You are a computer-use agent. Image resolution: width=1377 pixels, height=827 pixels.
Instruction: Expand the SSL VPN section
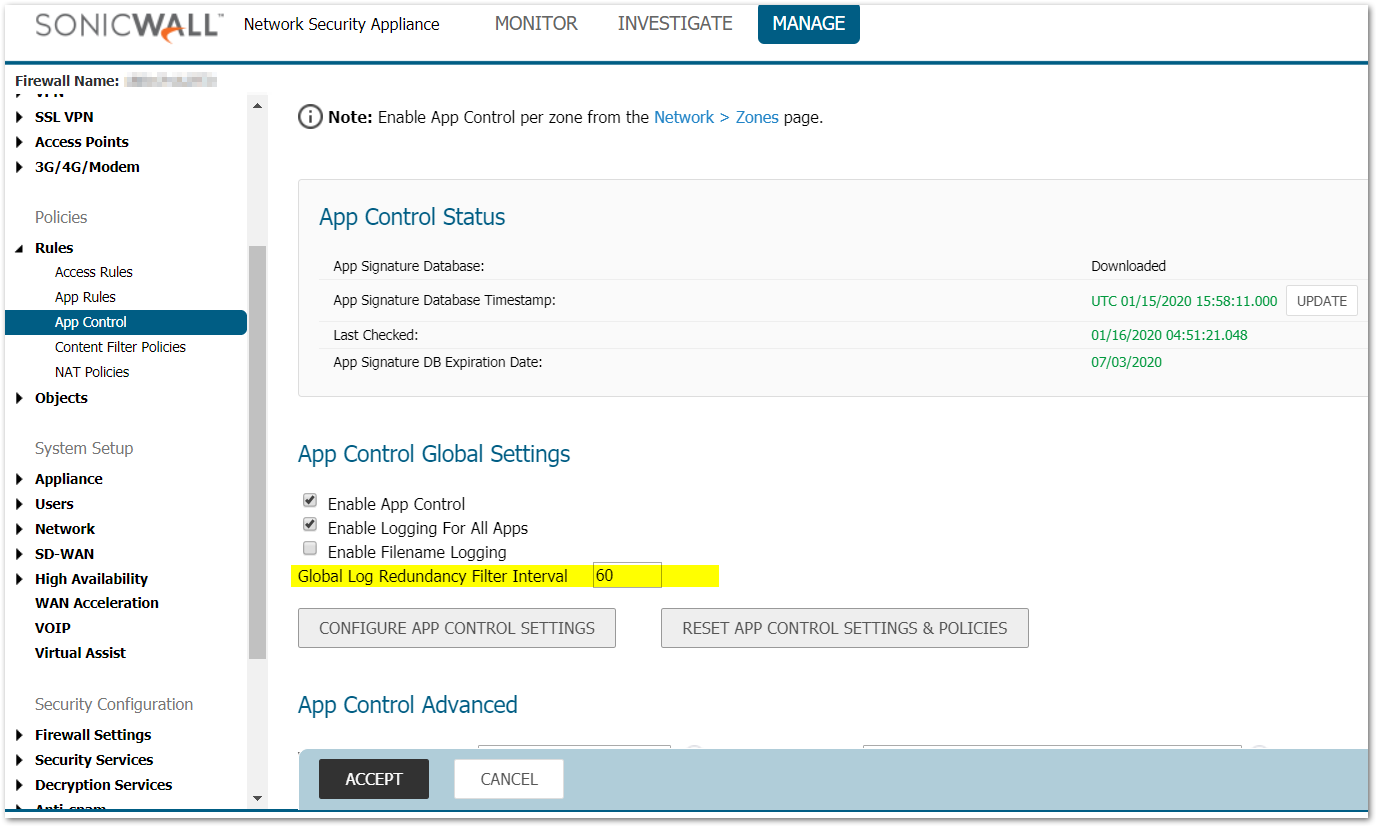[x=20, y=117]
